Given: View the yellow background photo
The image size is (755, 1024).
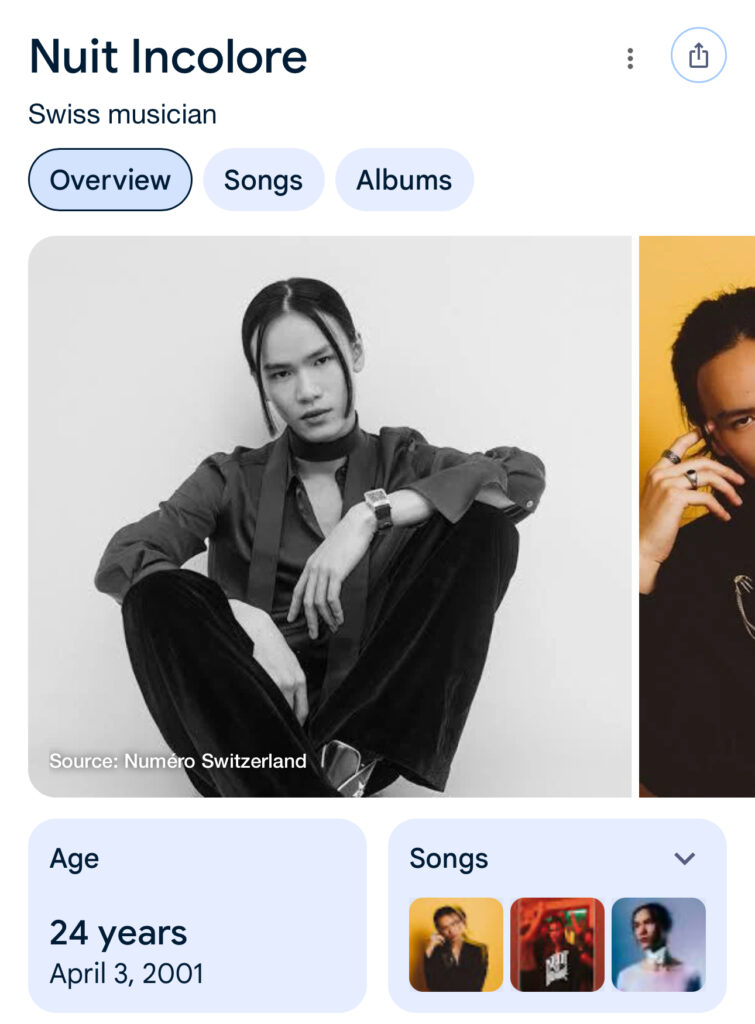Looking at the screenshot, I should 697,516.
